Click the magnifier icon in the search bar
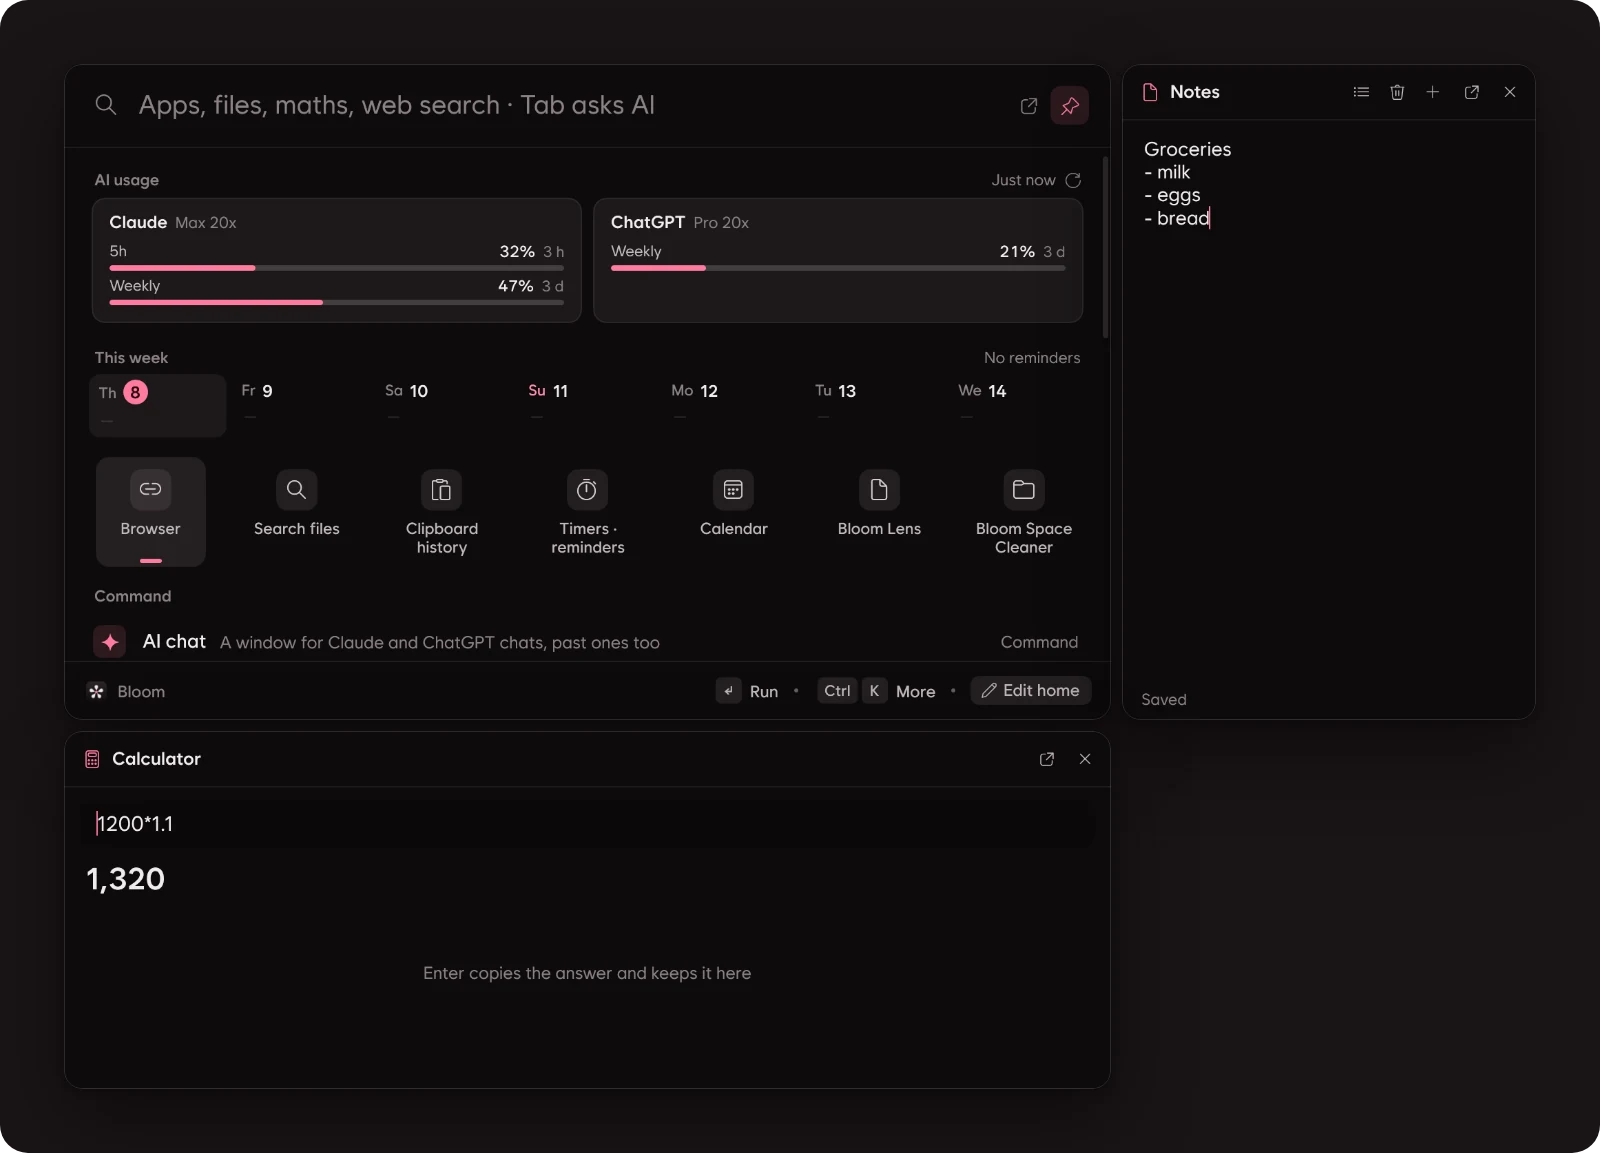This screenshot has width=1600, height=1153. point(106,105)
